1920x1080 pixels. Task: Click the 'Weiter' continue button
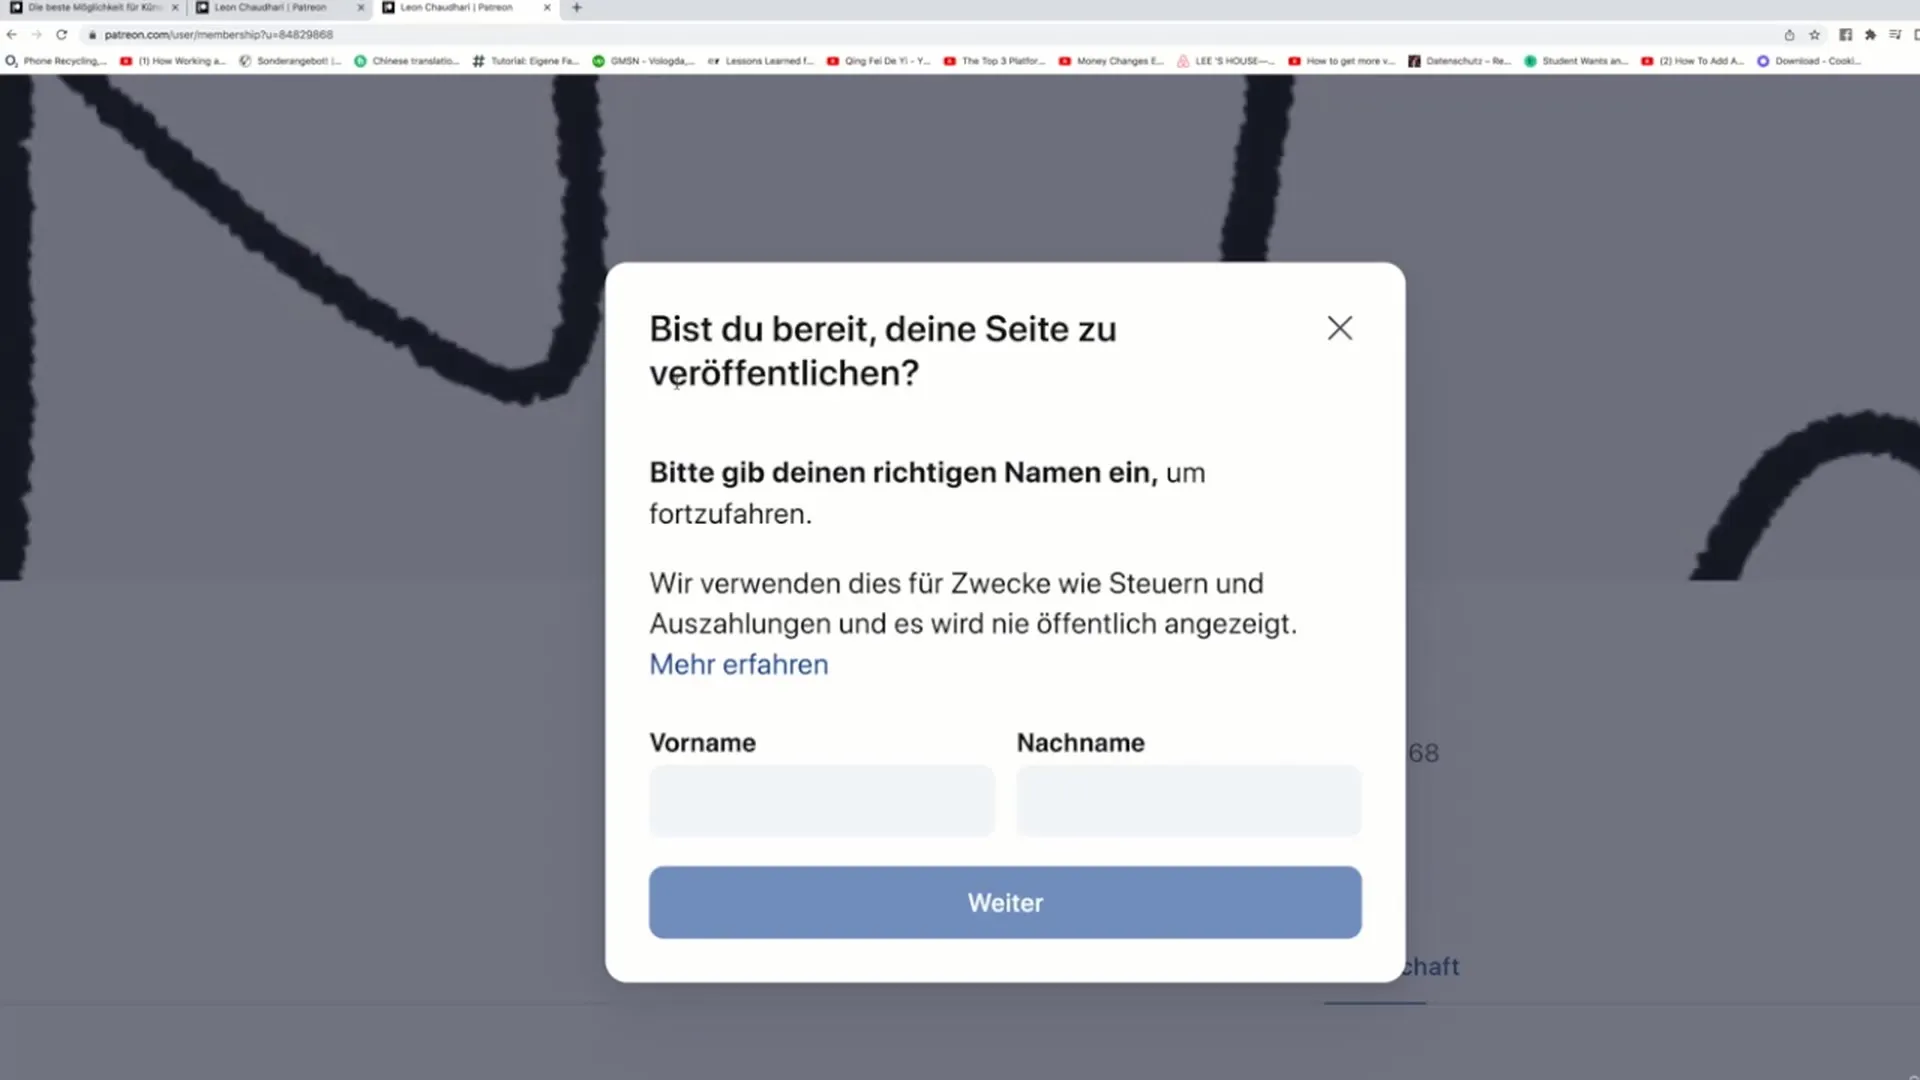pyautogui.click(x=1005, y=902)
